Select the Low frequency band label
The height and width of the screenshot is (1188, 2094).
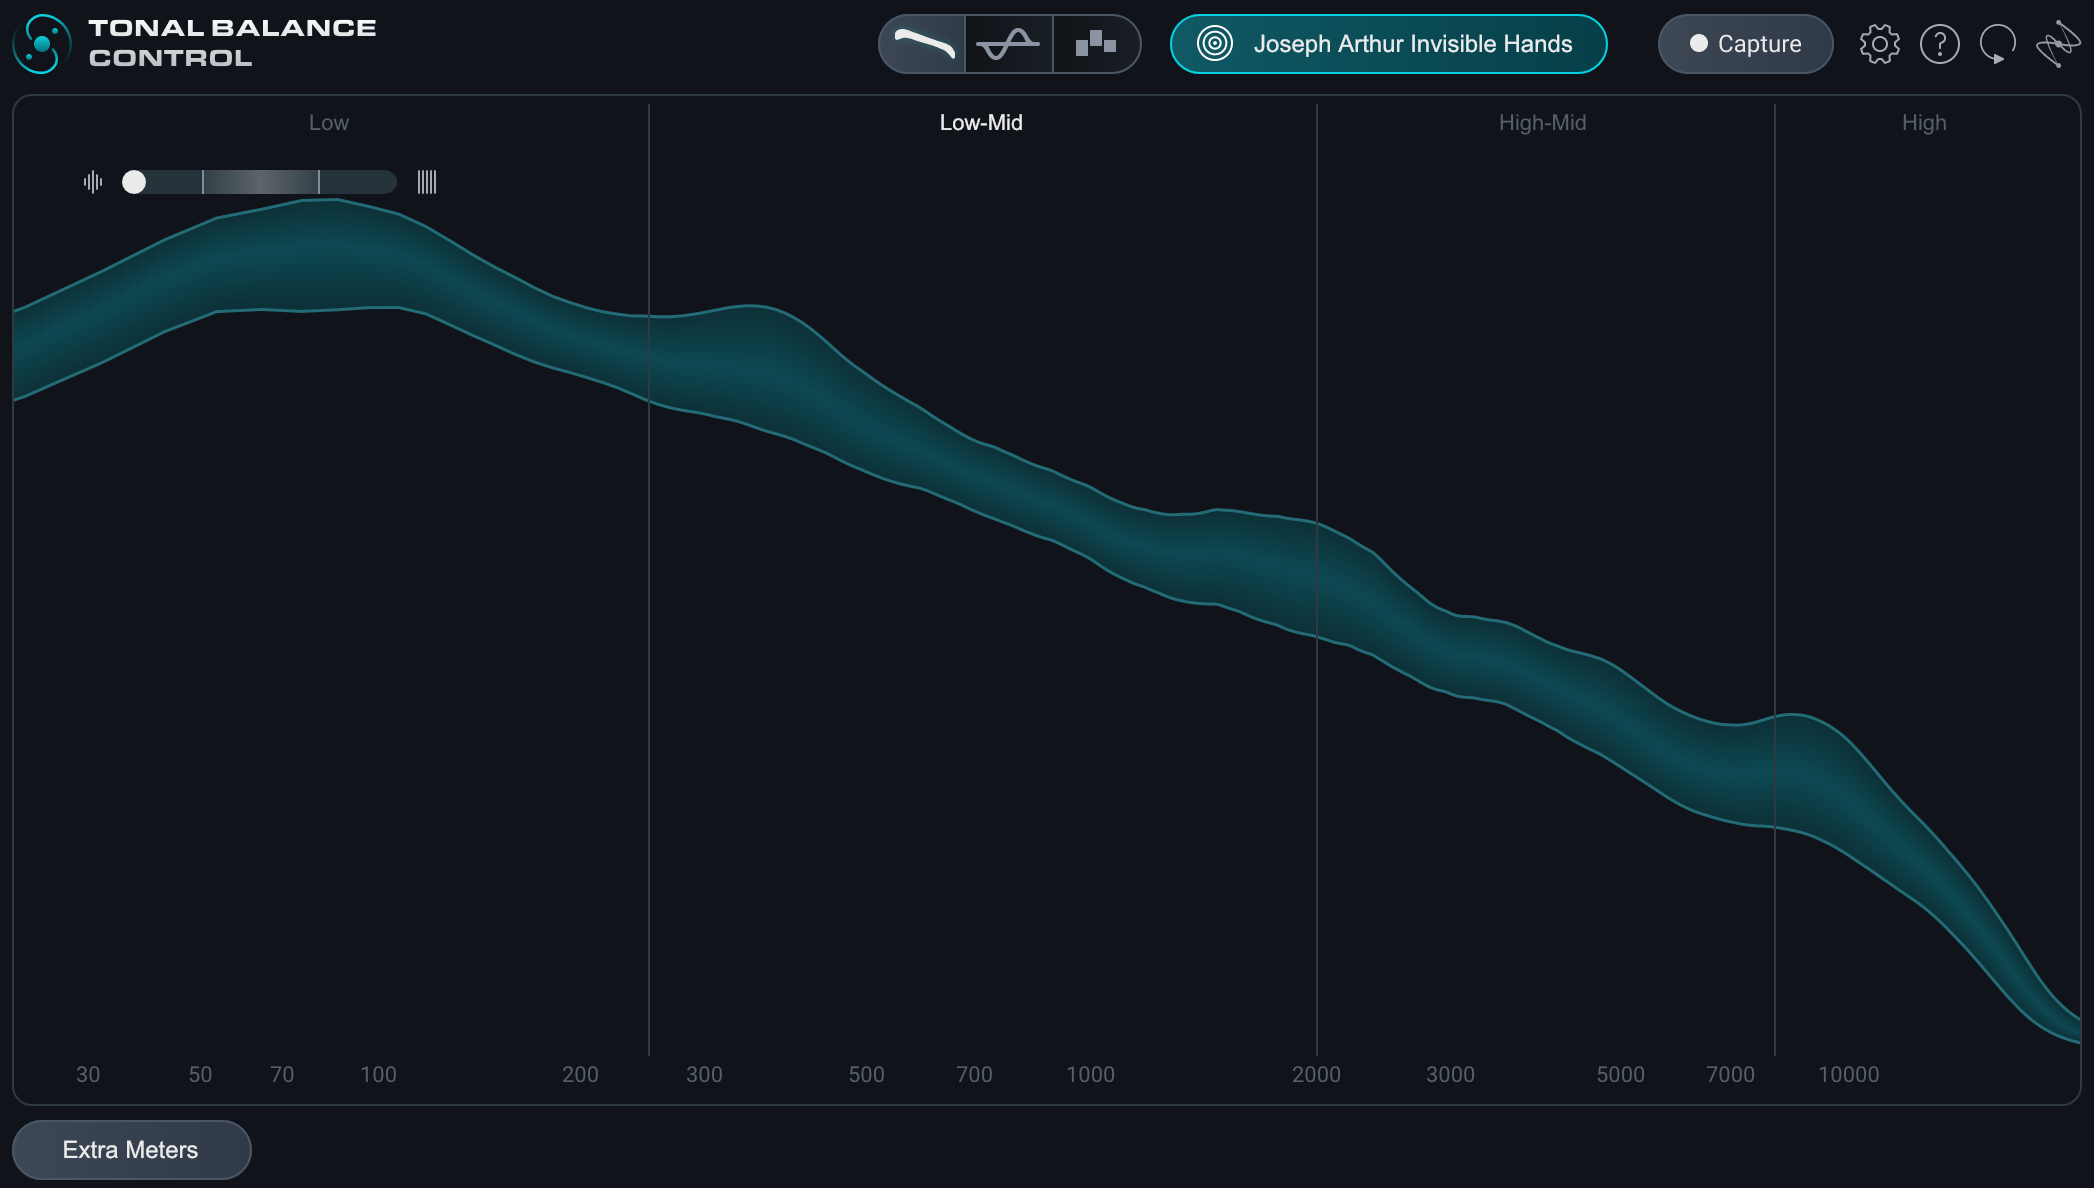pos(328,123)
